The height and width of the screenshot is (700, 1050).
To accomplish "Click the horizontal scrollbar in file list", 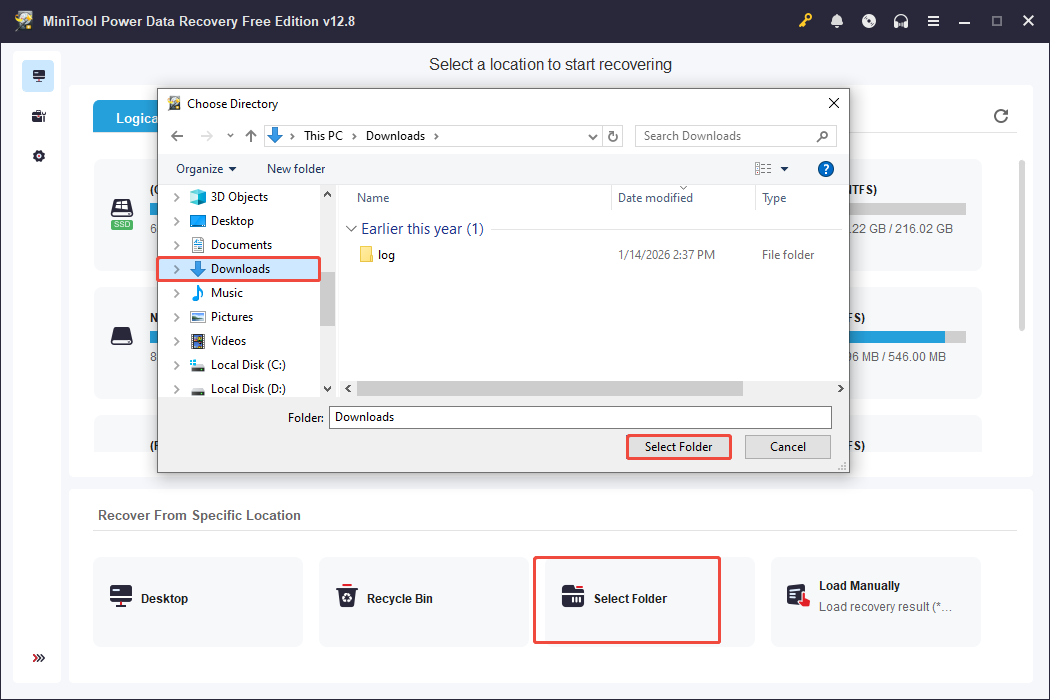I will click(x=549, y=389).
